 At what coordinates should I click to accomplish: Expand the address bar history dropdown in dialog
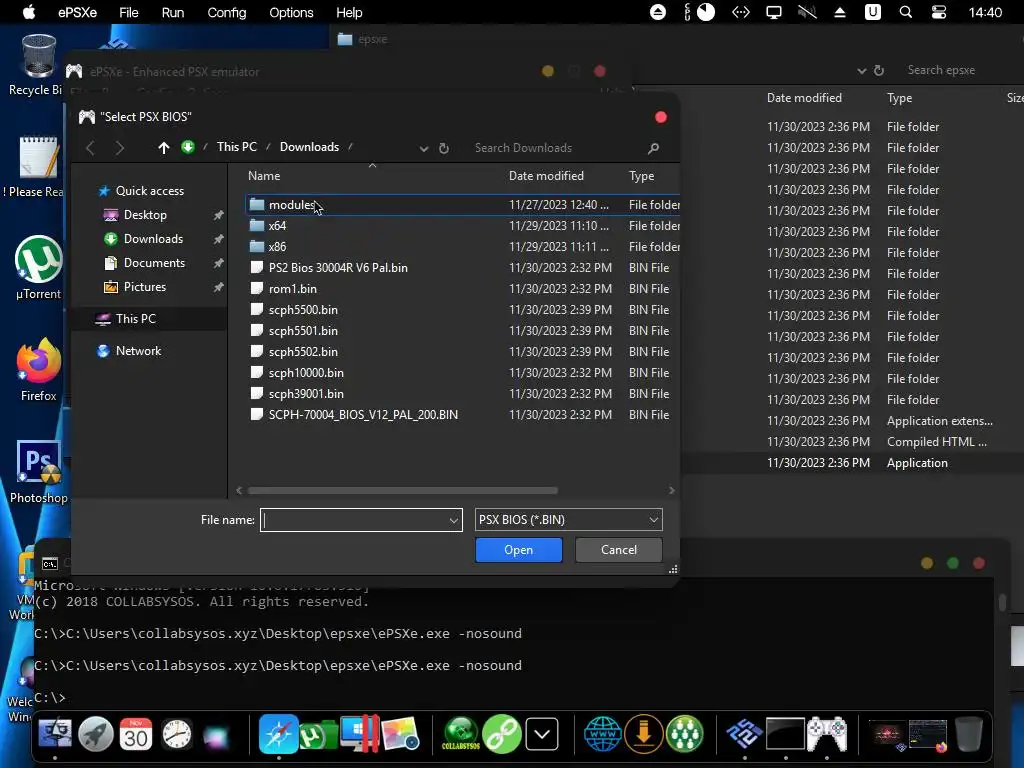(x=423, y=148)
